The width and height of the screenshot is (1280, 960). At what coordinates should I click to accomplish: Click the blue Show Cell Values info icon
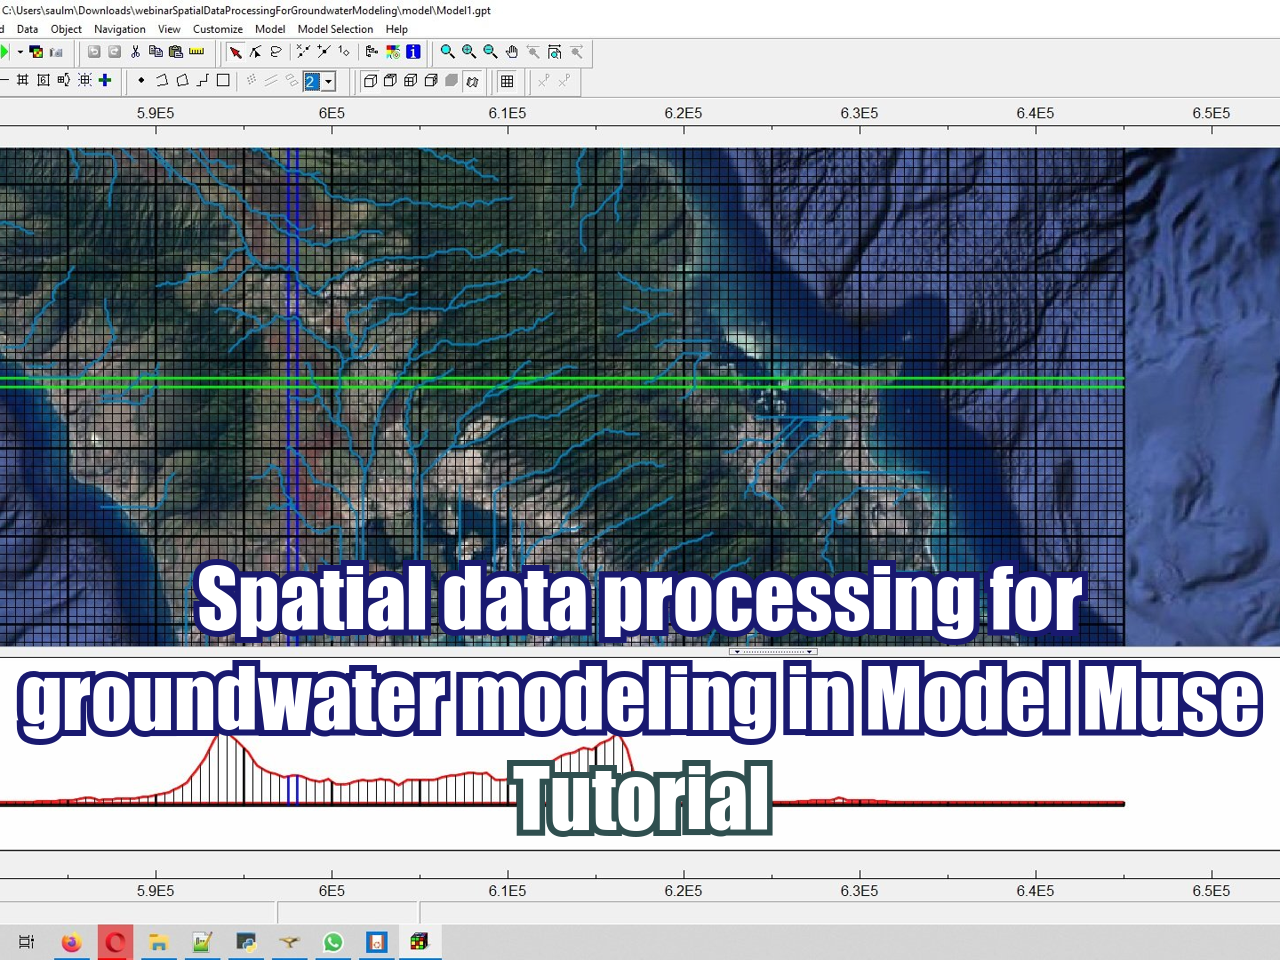[413, 51]
